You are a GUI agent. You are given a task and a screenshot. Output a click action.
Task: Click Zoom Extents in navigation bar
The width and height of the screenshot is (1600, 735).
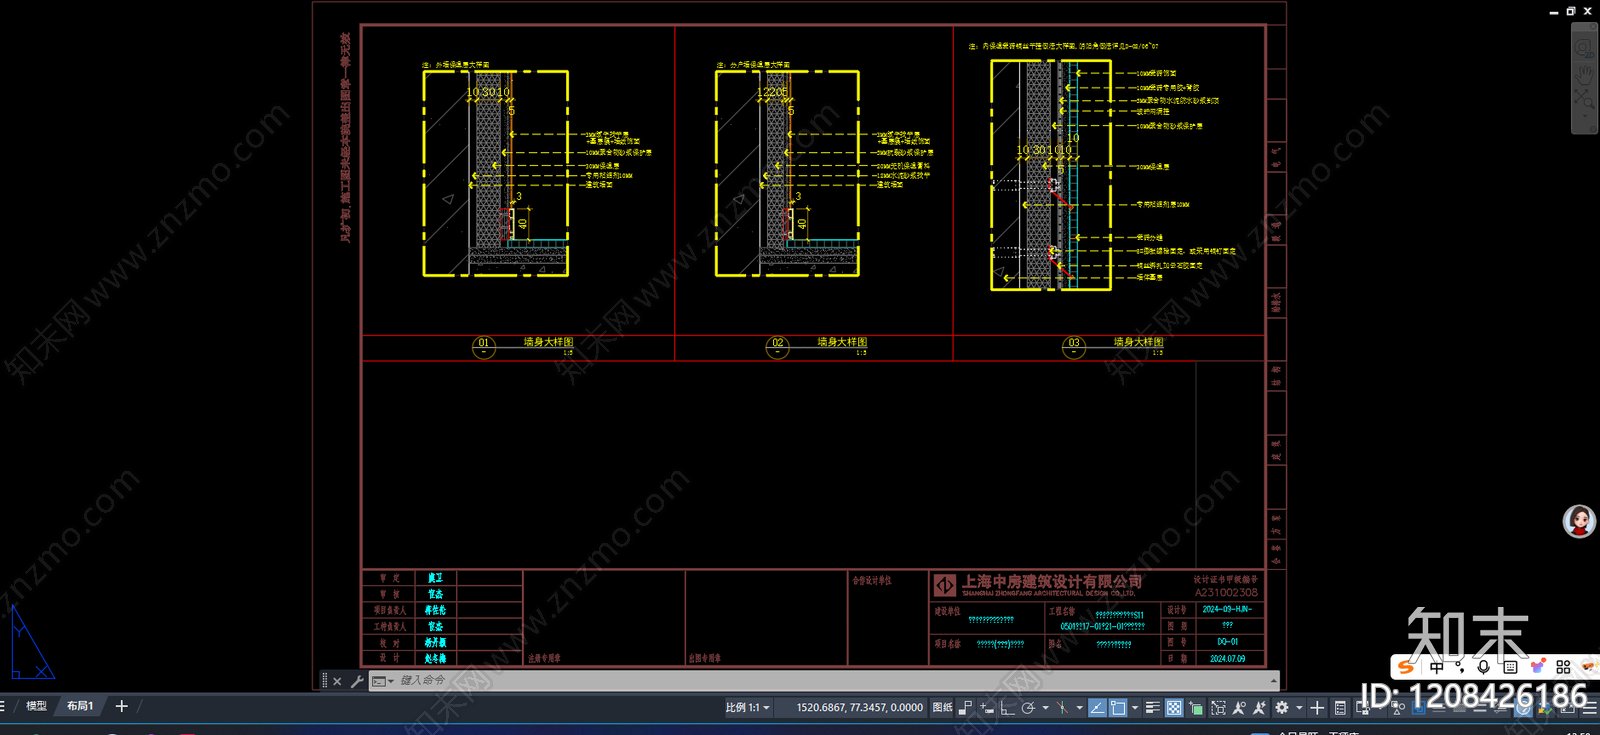tap(1585, 98)
